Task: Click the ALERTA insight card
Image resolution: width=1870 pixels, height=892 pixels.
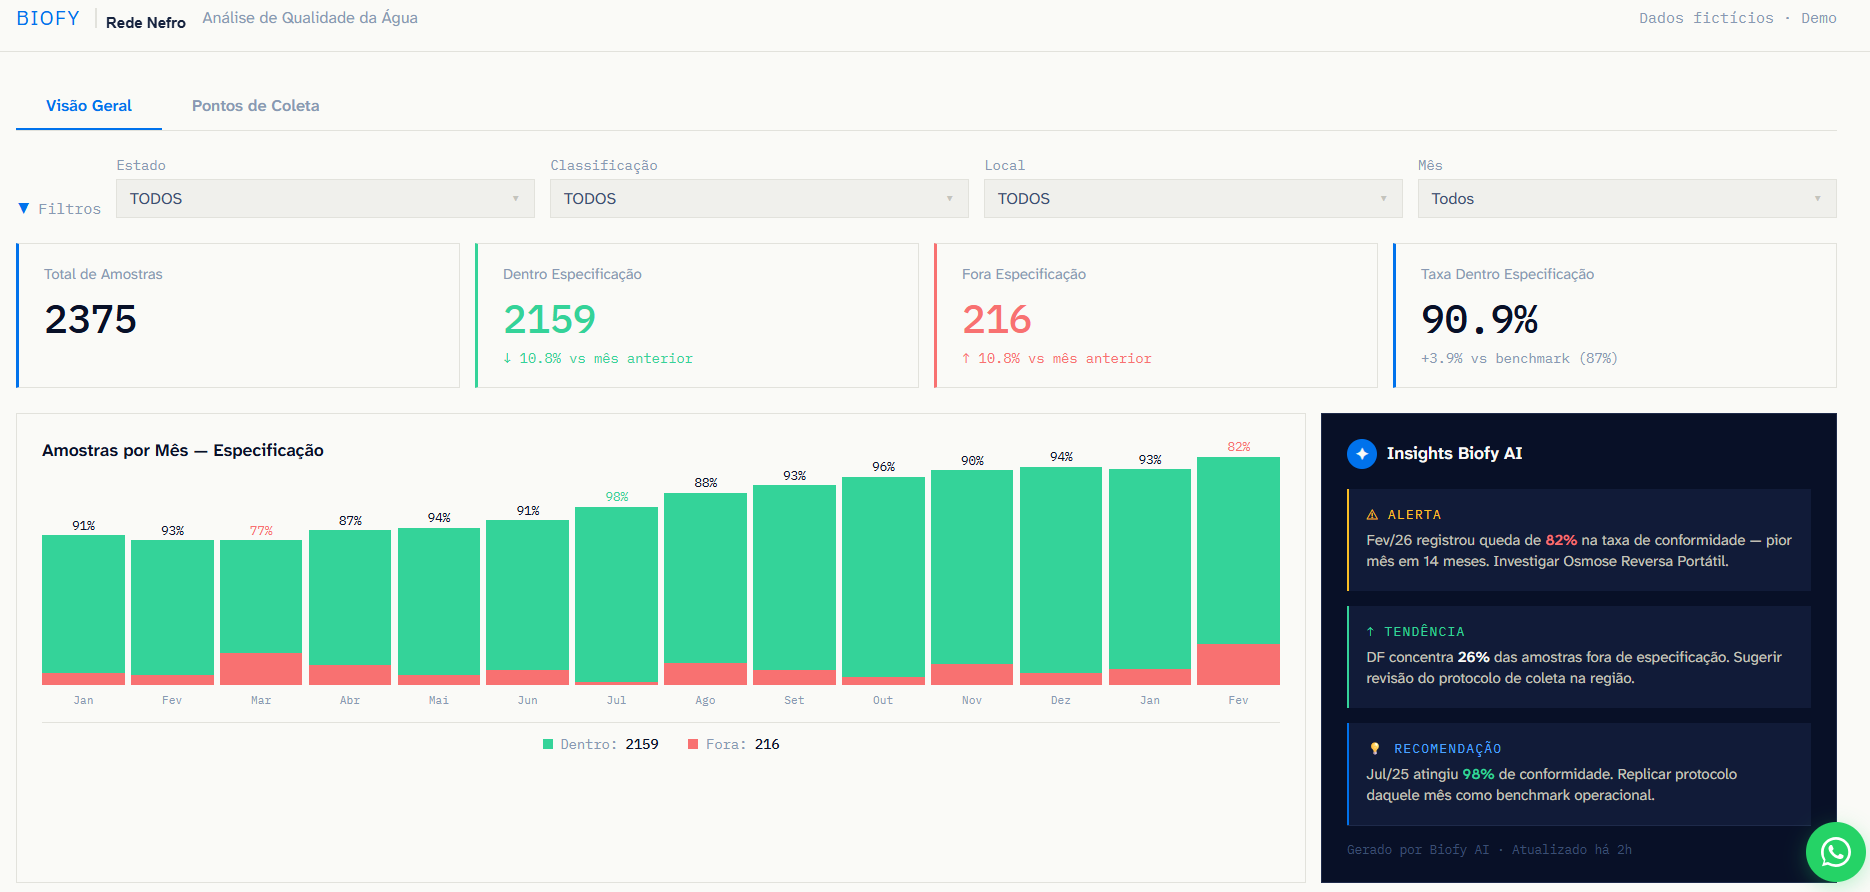Action: tap(1579, 540)
